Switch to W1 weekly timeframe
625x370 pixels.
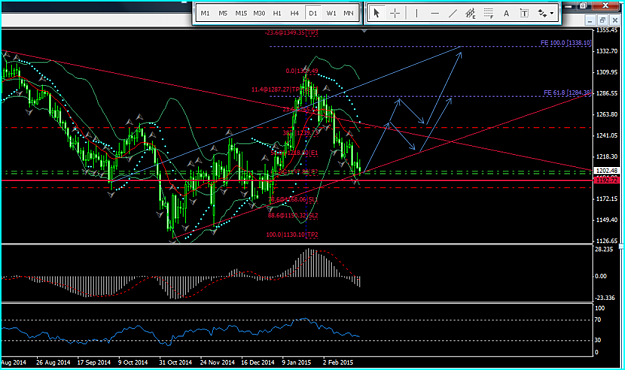click(331, 13)
